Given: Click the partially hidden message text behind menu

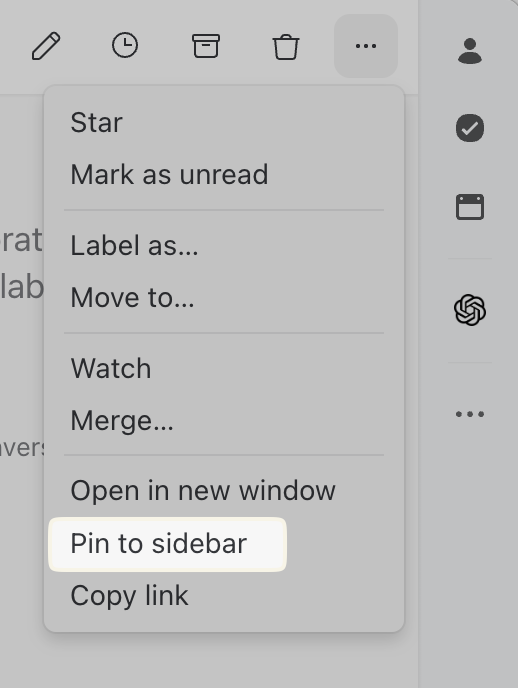Looking at the screenshot, I should [x=21, y=263].
